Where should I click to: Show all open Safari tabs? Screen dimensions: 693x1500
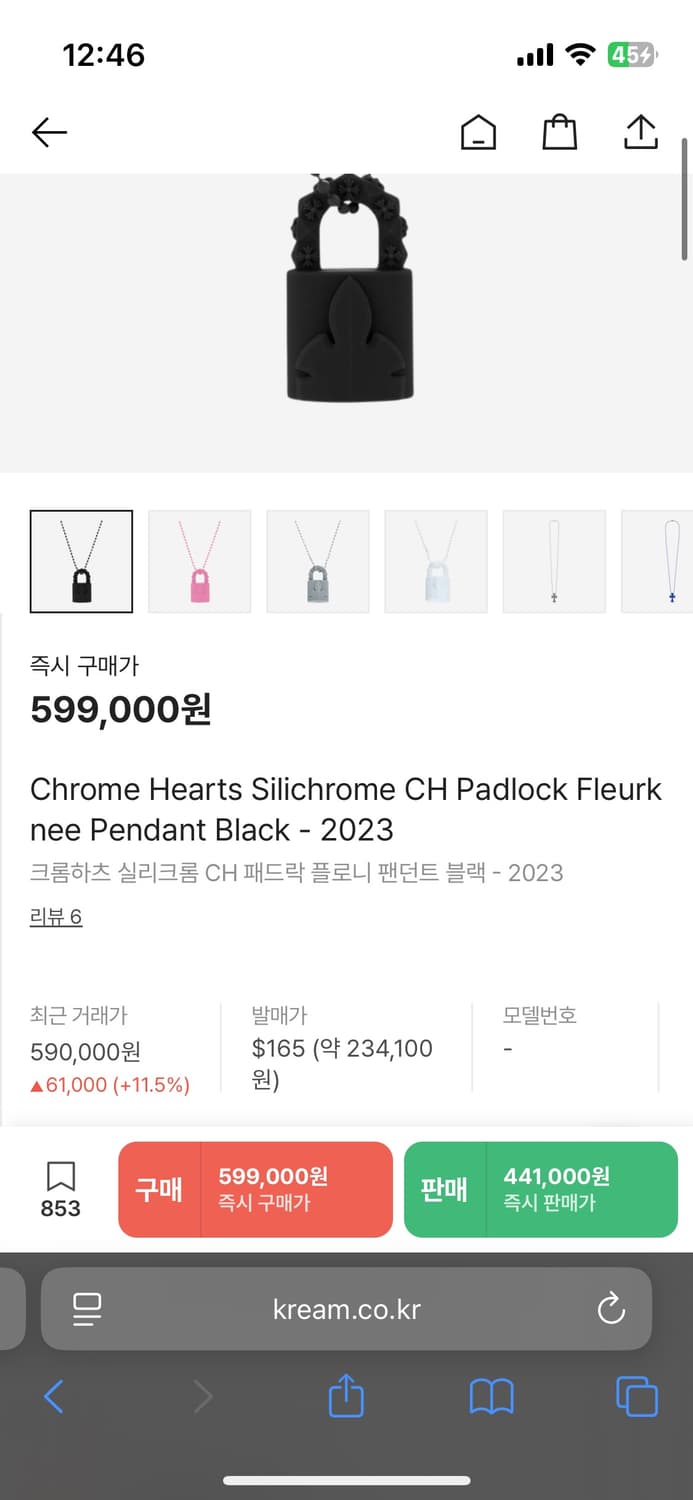637,1396
